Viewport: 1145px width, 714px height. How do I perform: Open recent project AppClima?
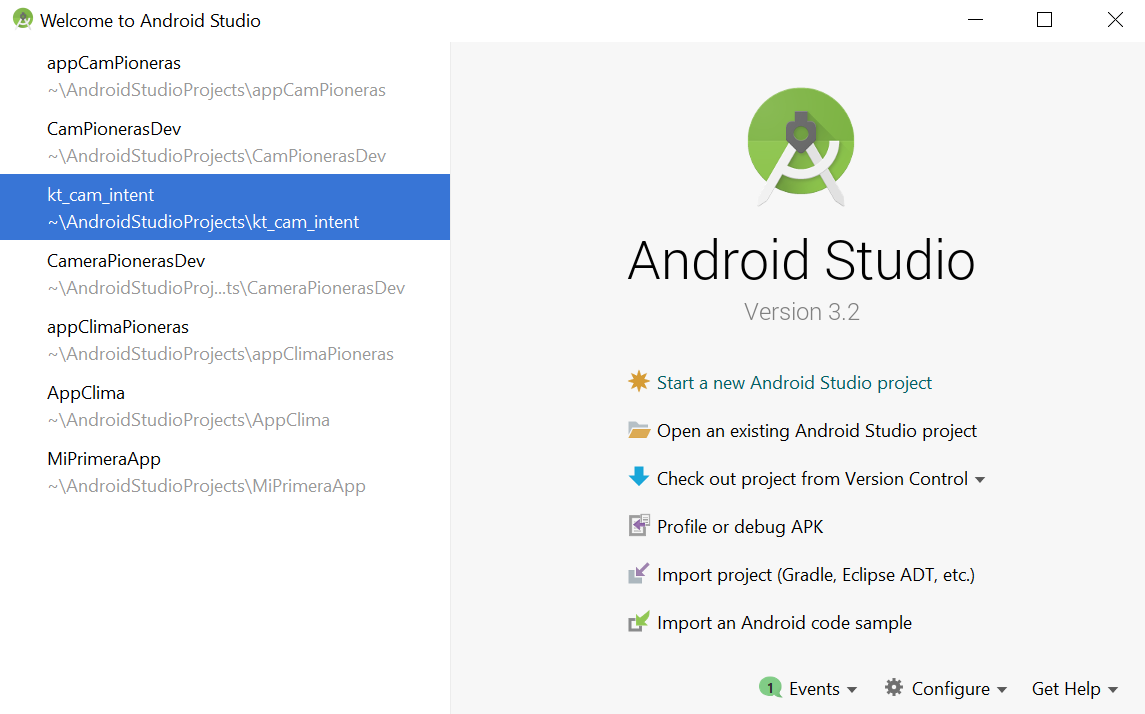tap(225, 405)
